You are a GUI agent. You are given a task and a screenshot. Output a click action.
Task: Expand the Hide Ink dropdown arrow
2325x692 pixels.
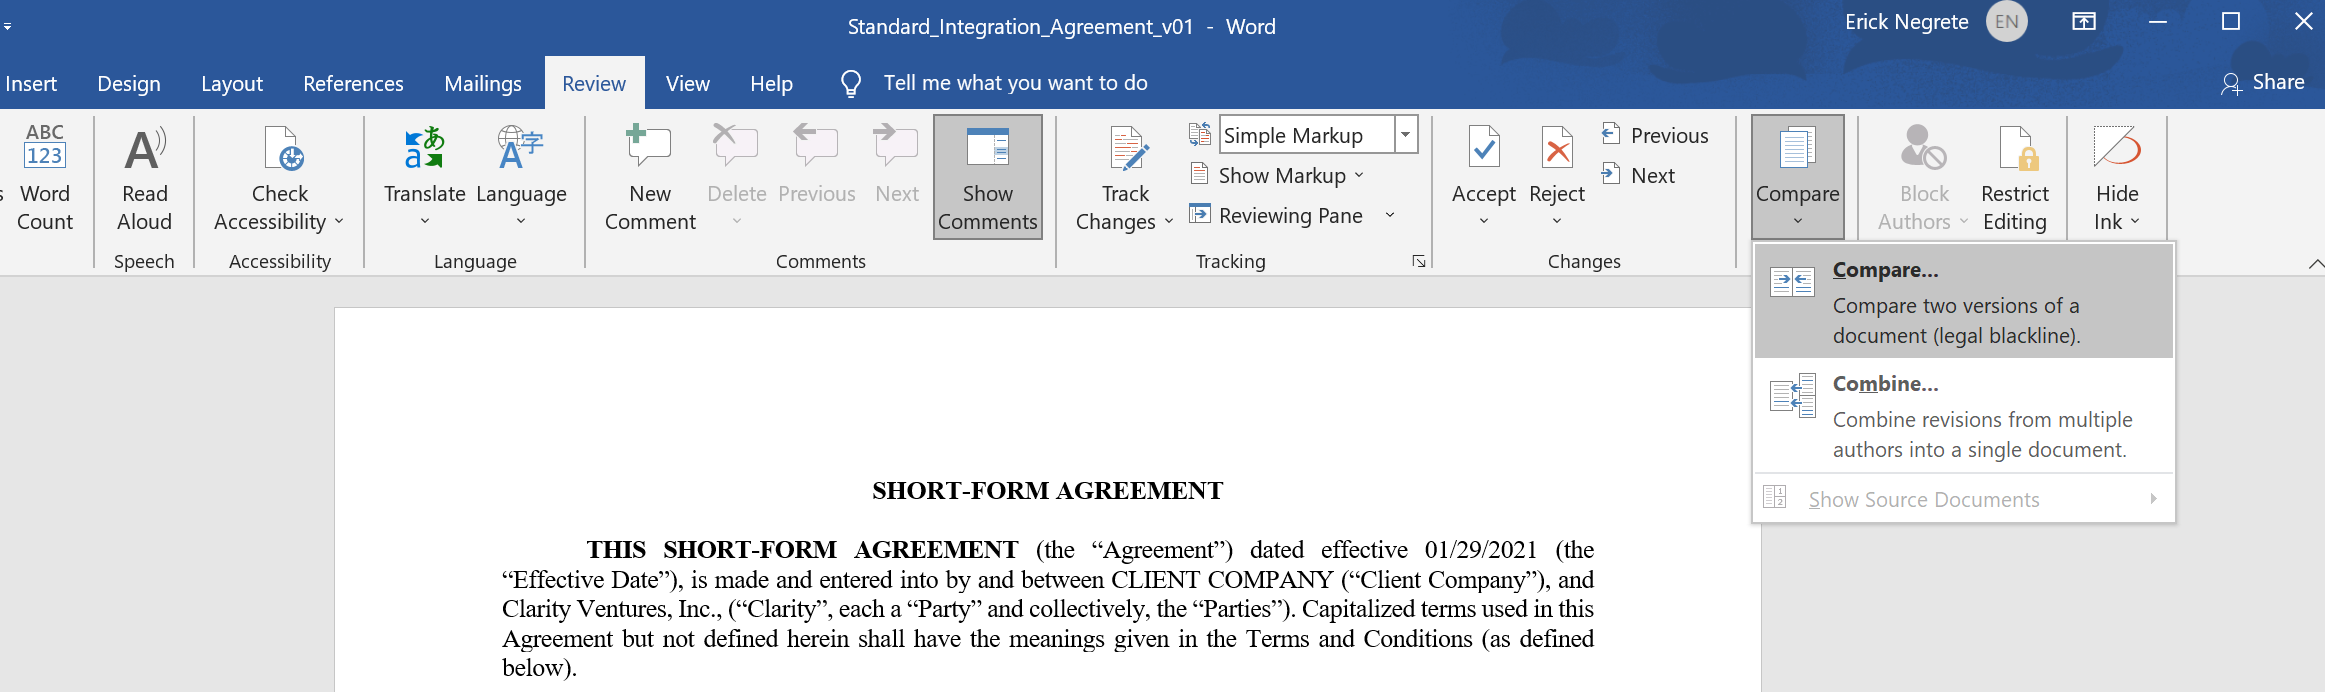2135,221
